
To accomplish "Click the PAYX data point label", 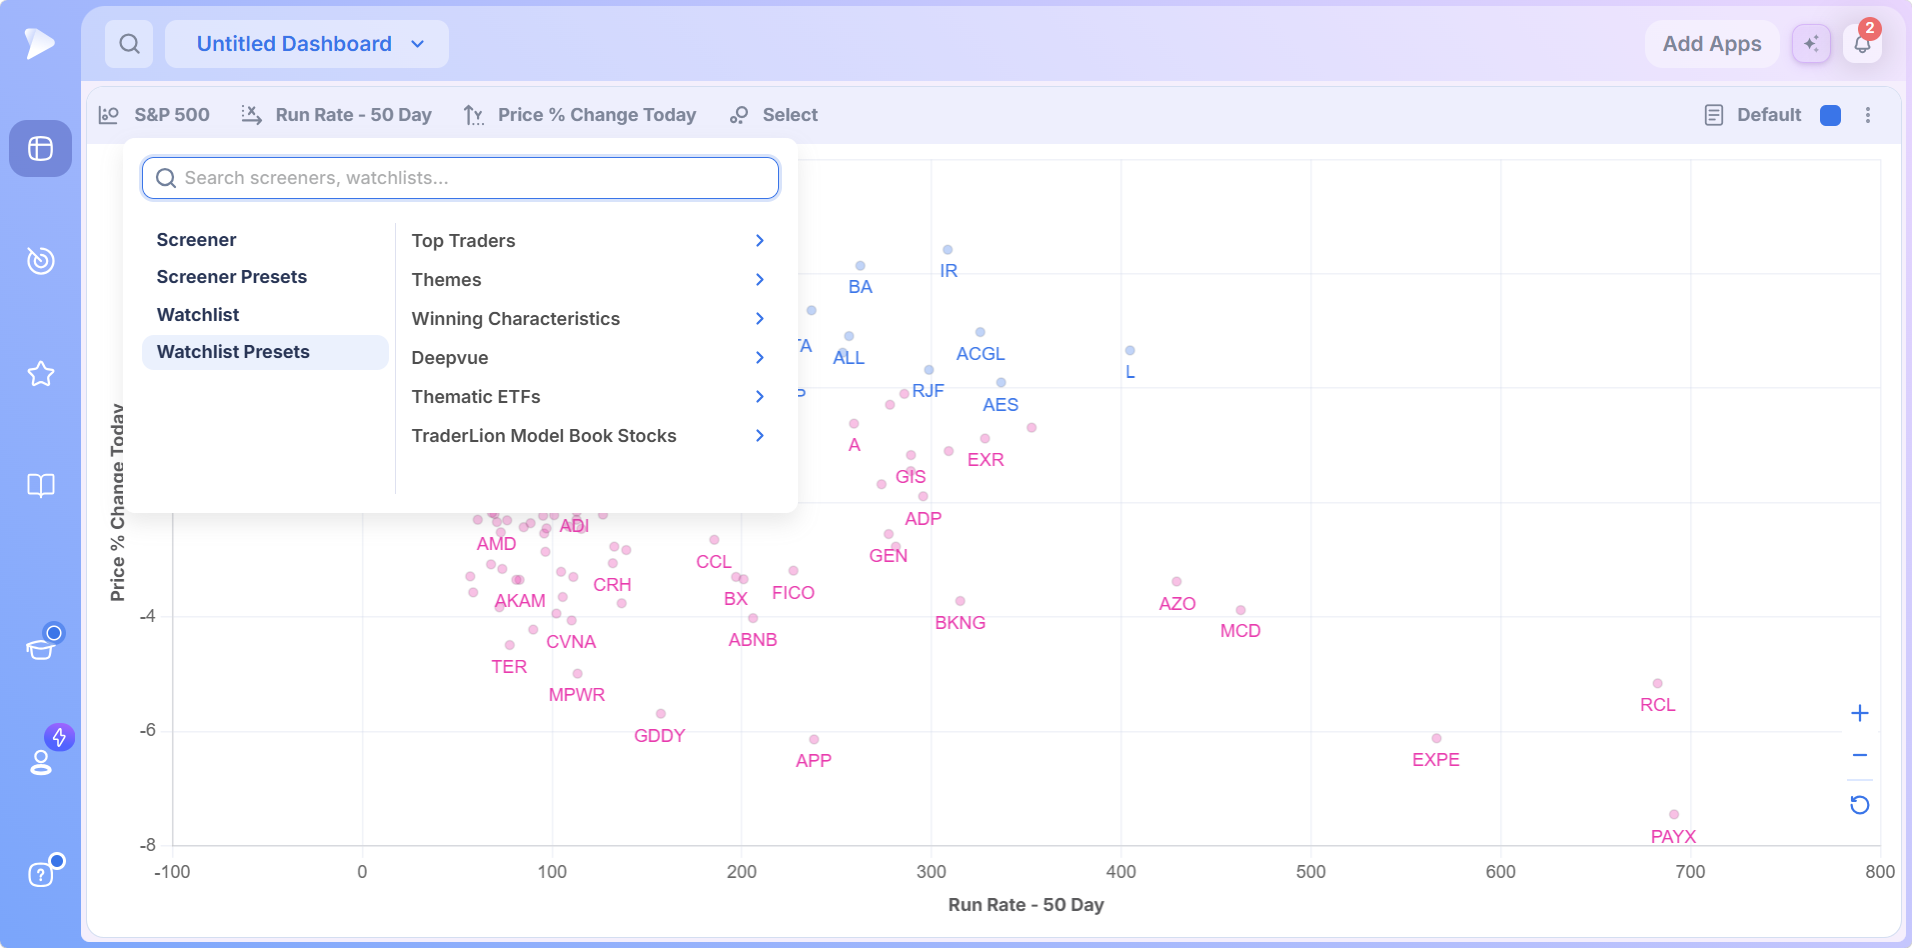I will [1673, 837].
